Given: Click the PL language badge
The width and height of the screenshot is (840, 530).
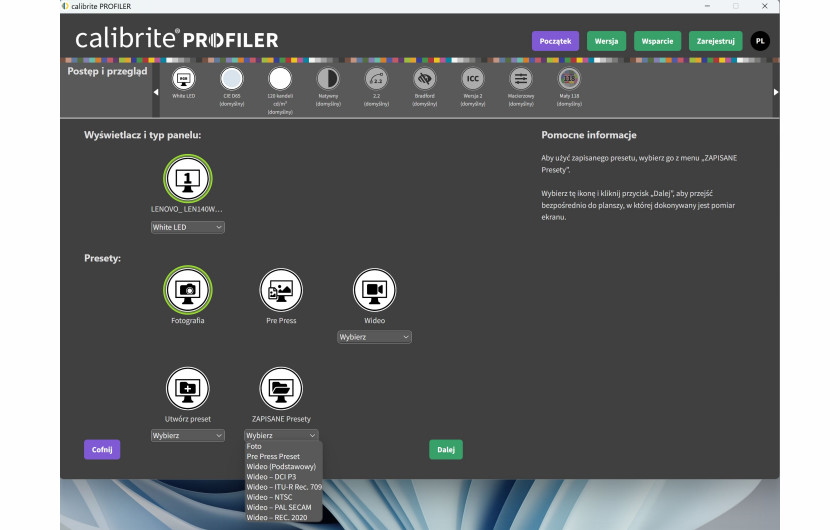Looking at the screenshot, I should (x=760, y=41).
